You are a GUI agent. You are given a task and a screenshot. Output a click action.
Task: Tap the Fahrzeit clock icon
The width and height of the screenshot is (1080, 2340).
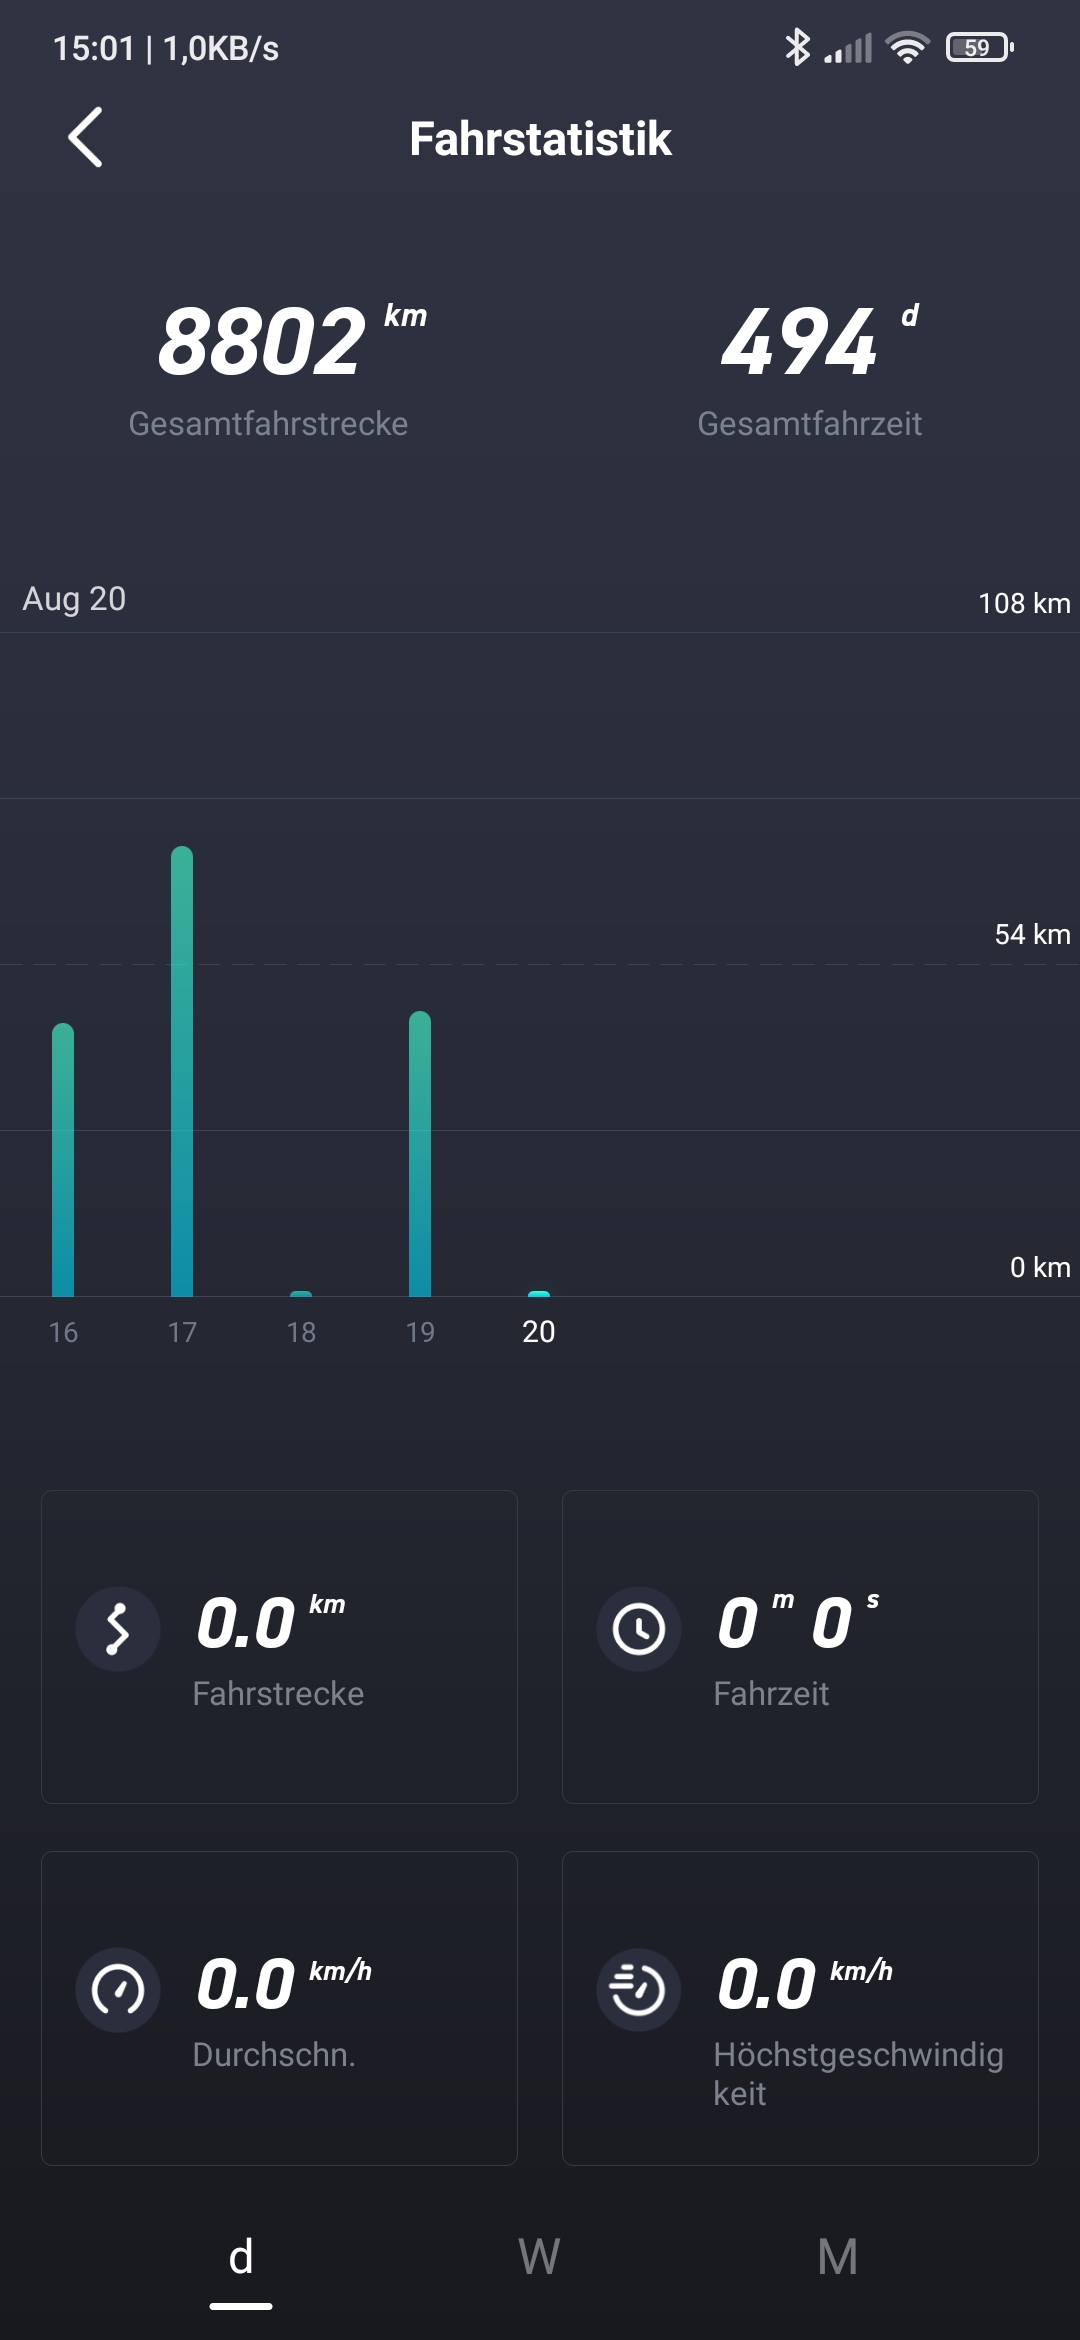[638, 1629]
